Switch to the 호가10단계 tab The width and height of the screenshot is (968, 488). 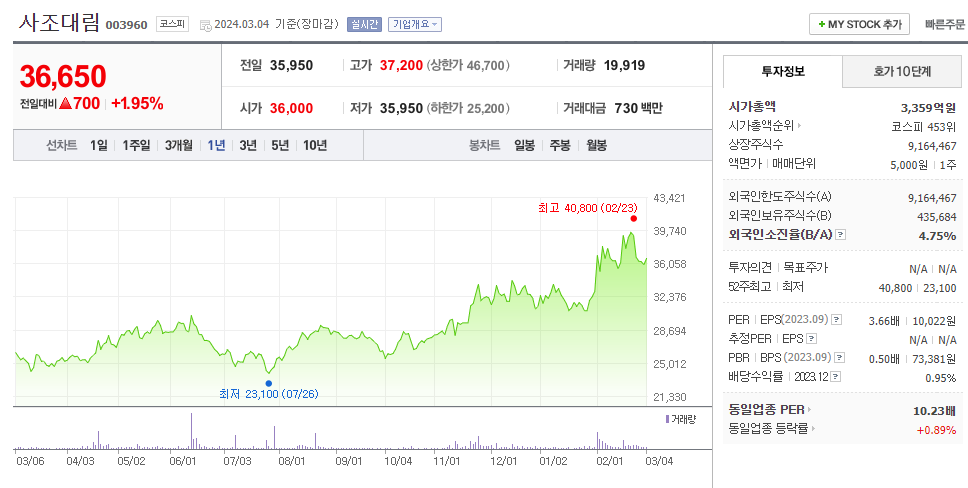[x=901, y=71]
